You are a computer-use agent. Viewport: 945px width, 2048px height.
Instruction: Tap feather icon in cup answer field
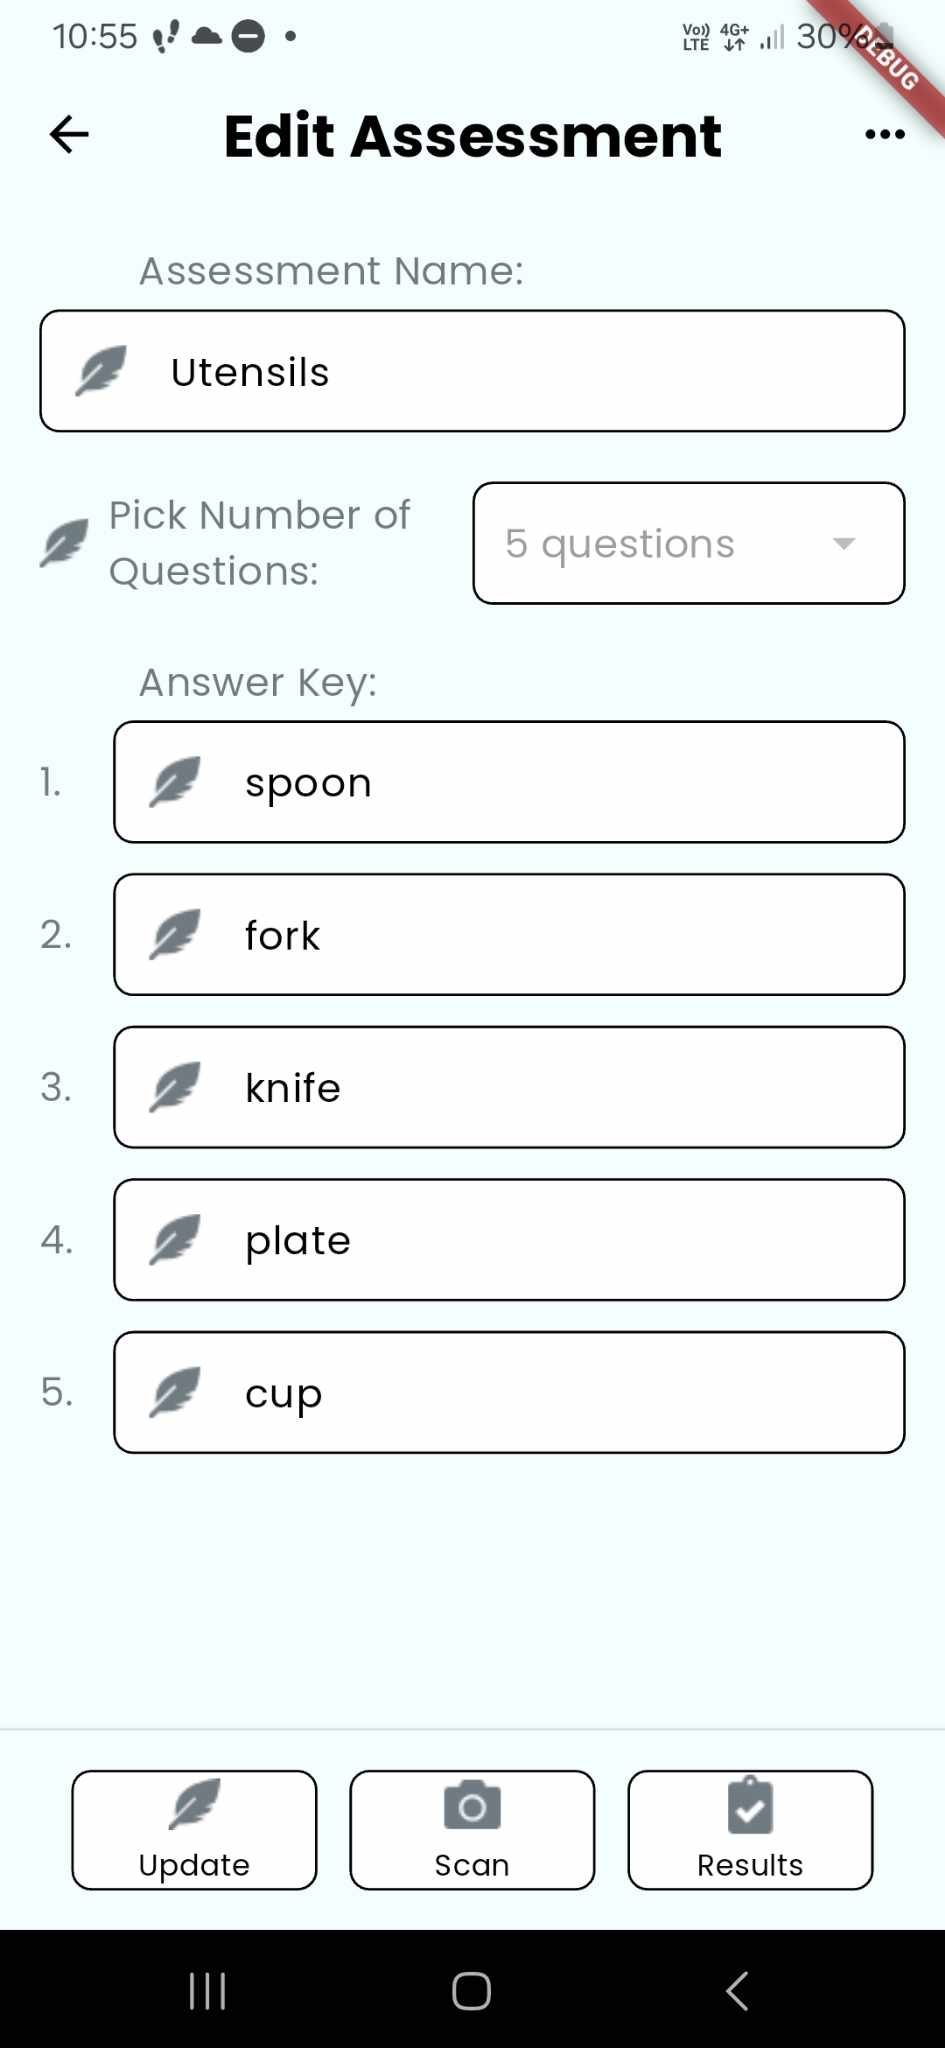tap(175, 1392)
